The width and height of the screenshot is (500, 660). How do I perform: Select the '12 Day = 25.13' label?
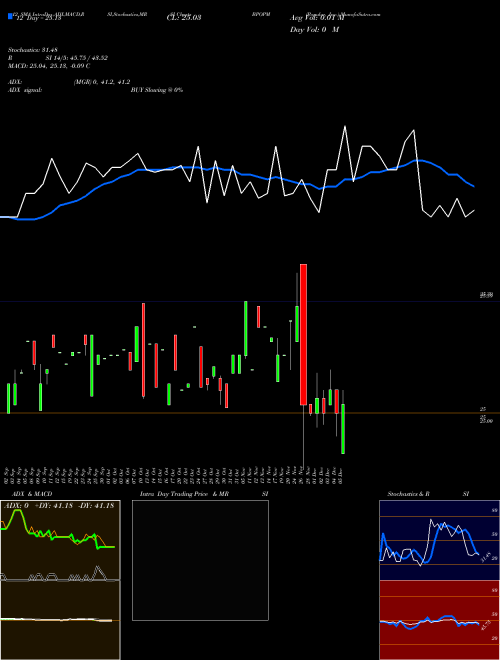pyautogui.click(x=39, y=18)
